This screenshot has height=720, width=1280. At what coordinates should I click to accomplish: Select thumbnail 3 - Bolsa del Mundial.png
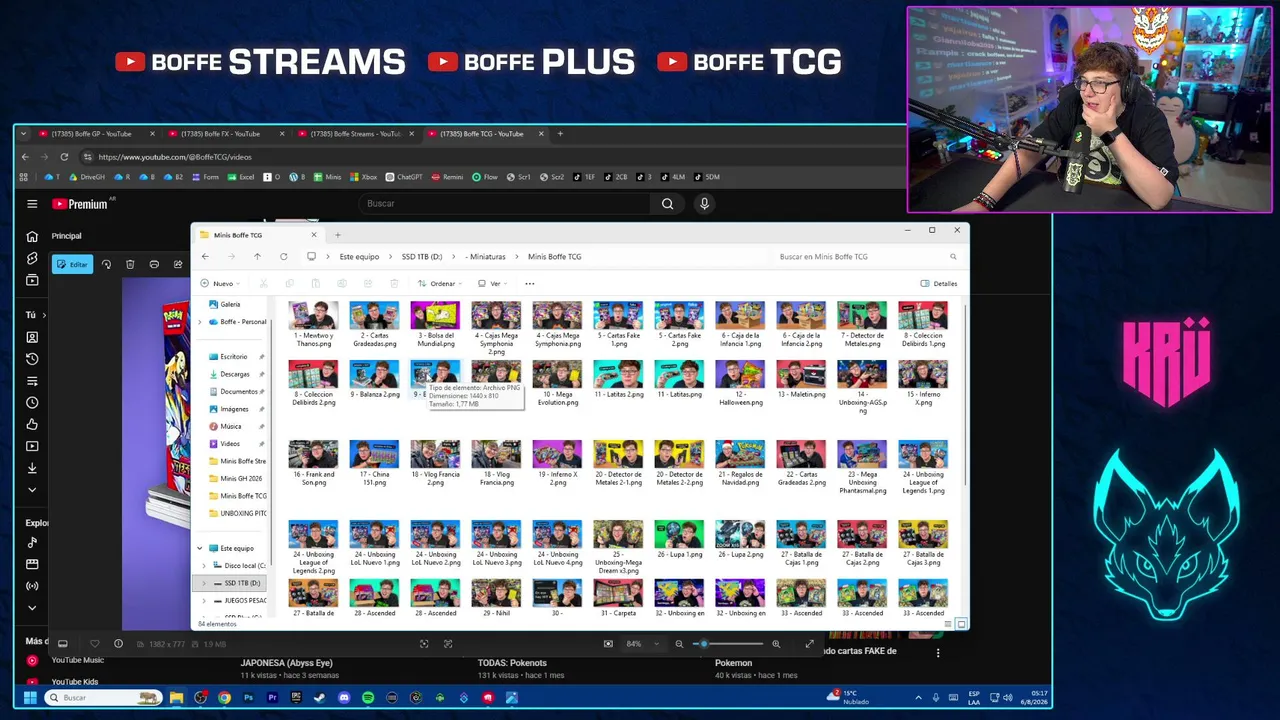point(435,325)
